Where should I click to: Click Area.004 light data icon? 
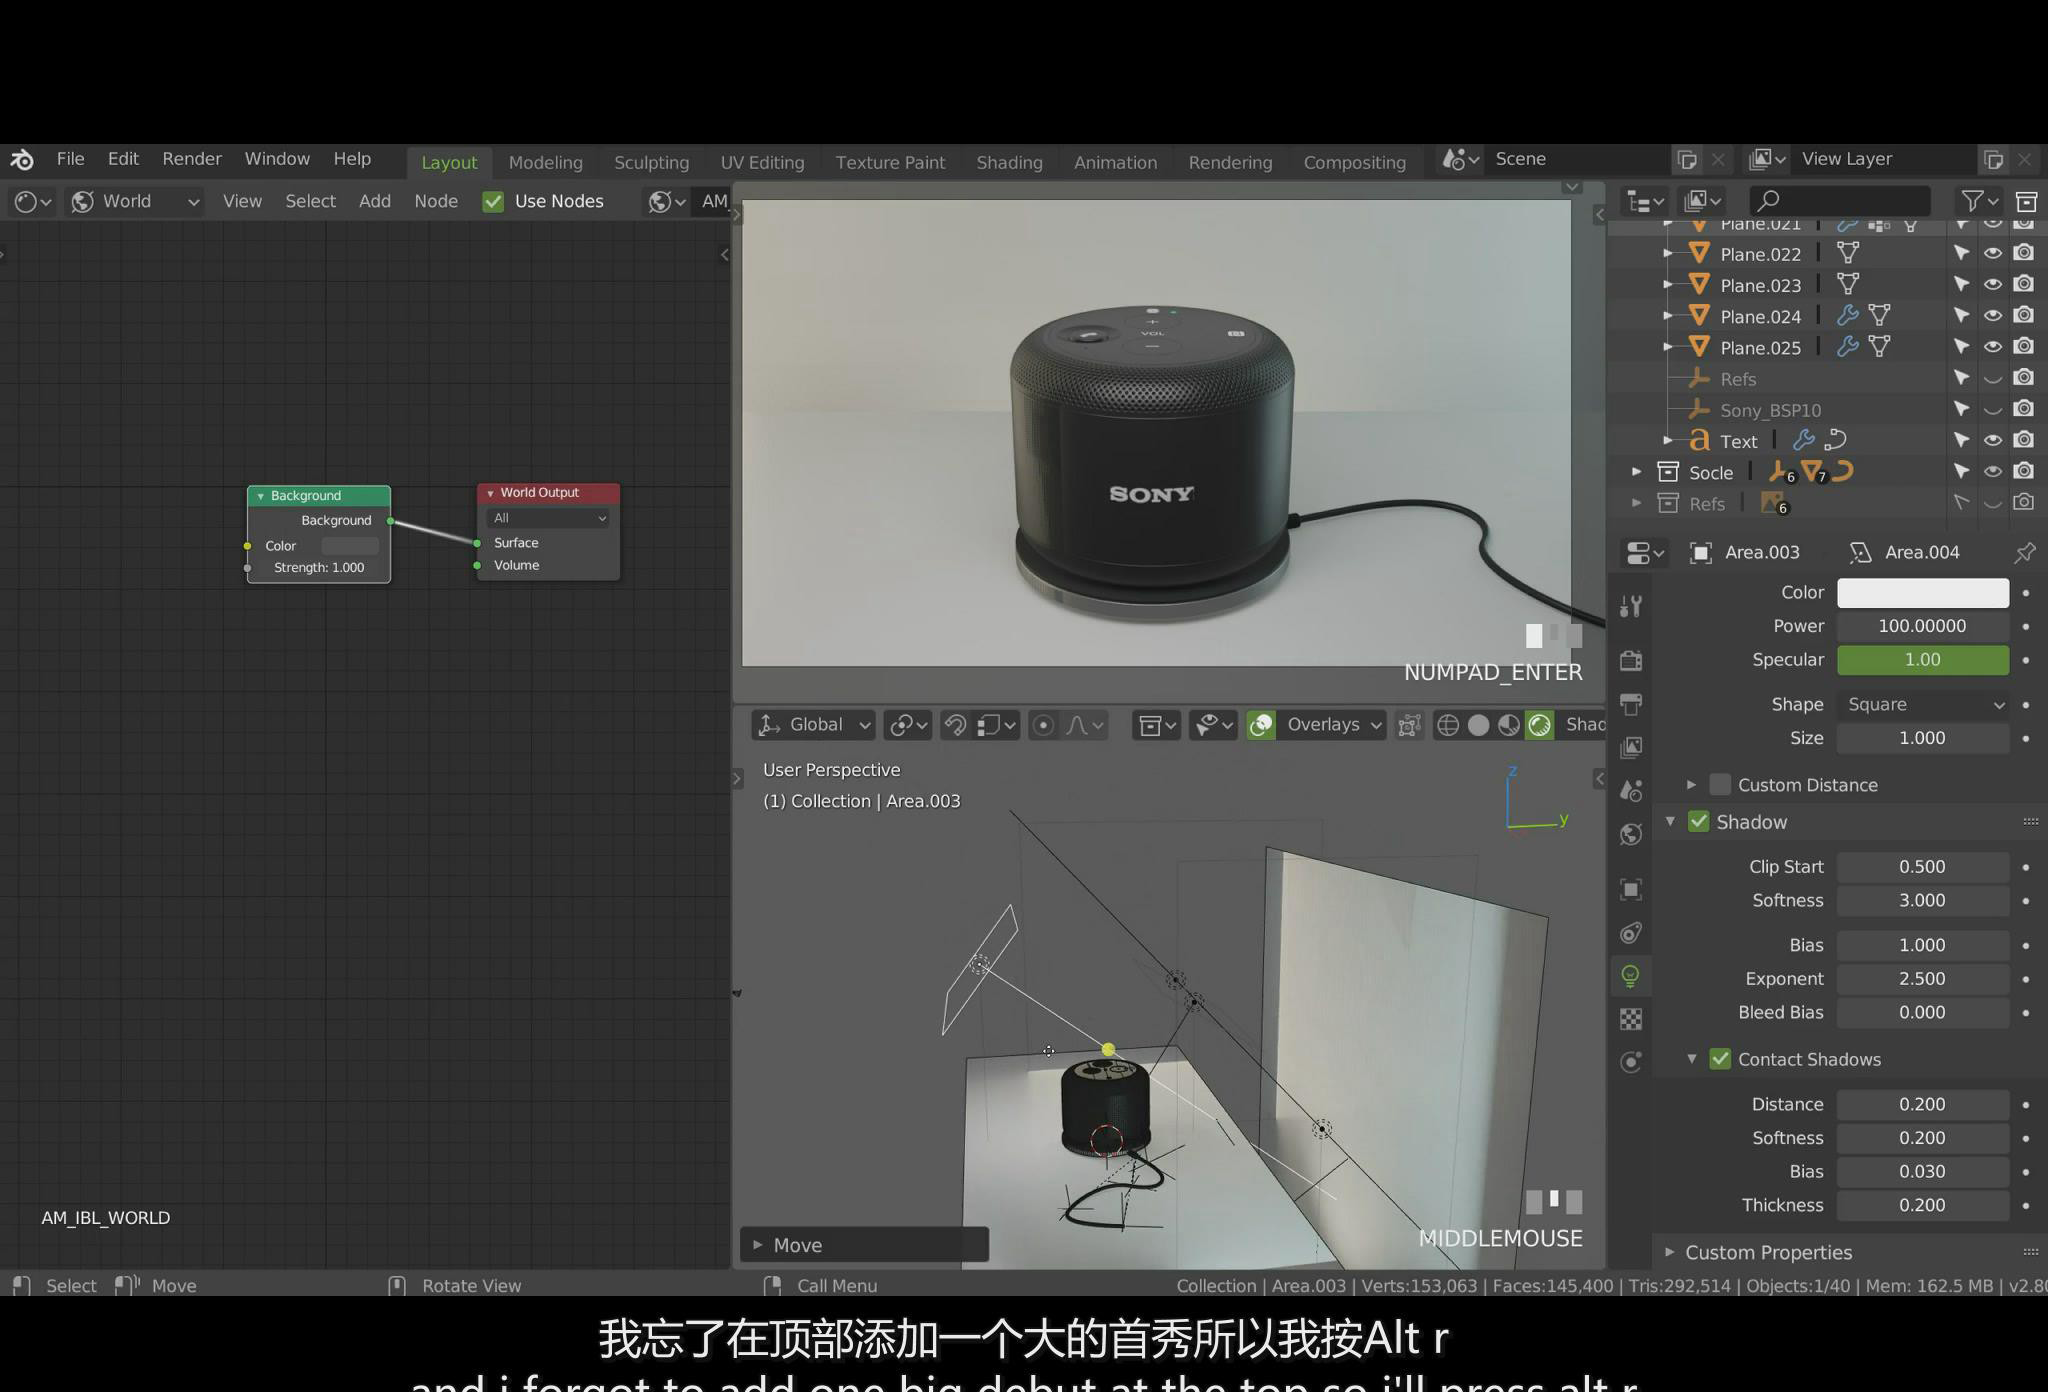pos(1860,553)
